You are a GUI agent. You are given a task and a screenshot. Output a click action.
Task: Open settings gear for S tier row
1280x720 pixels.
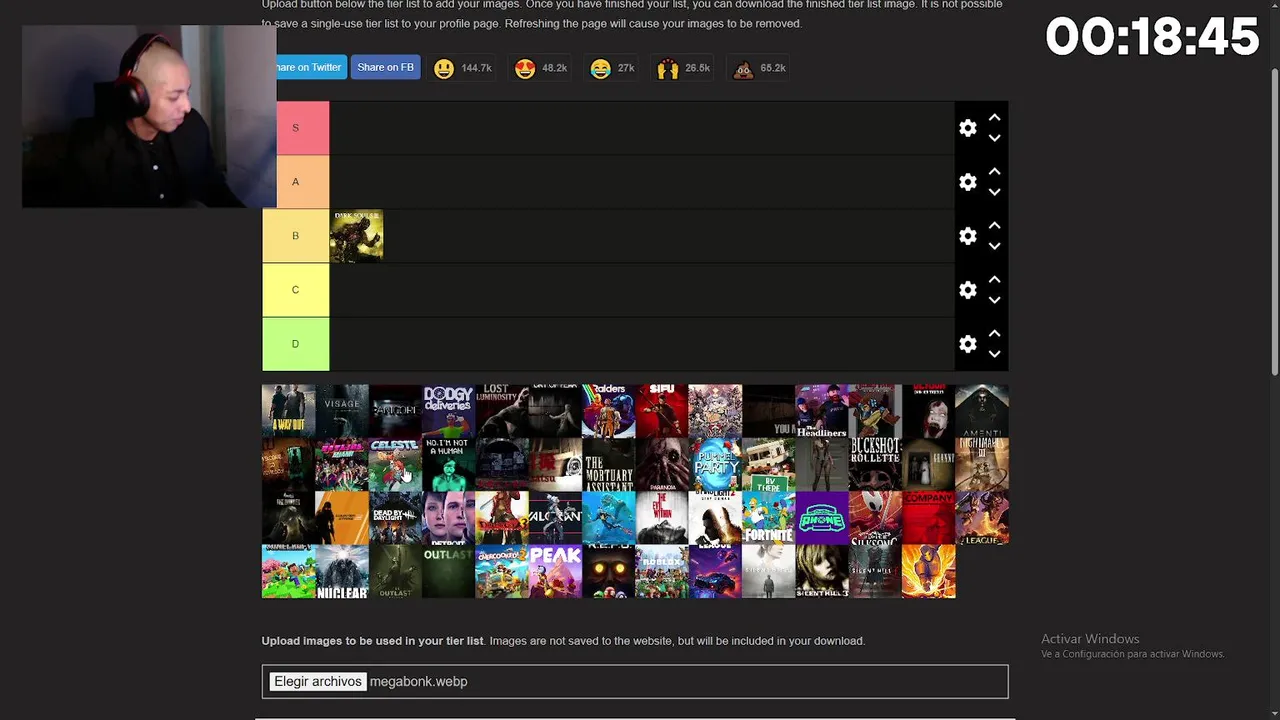click(967, 128)
